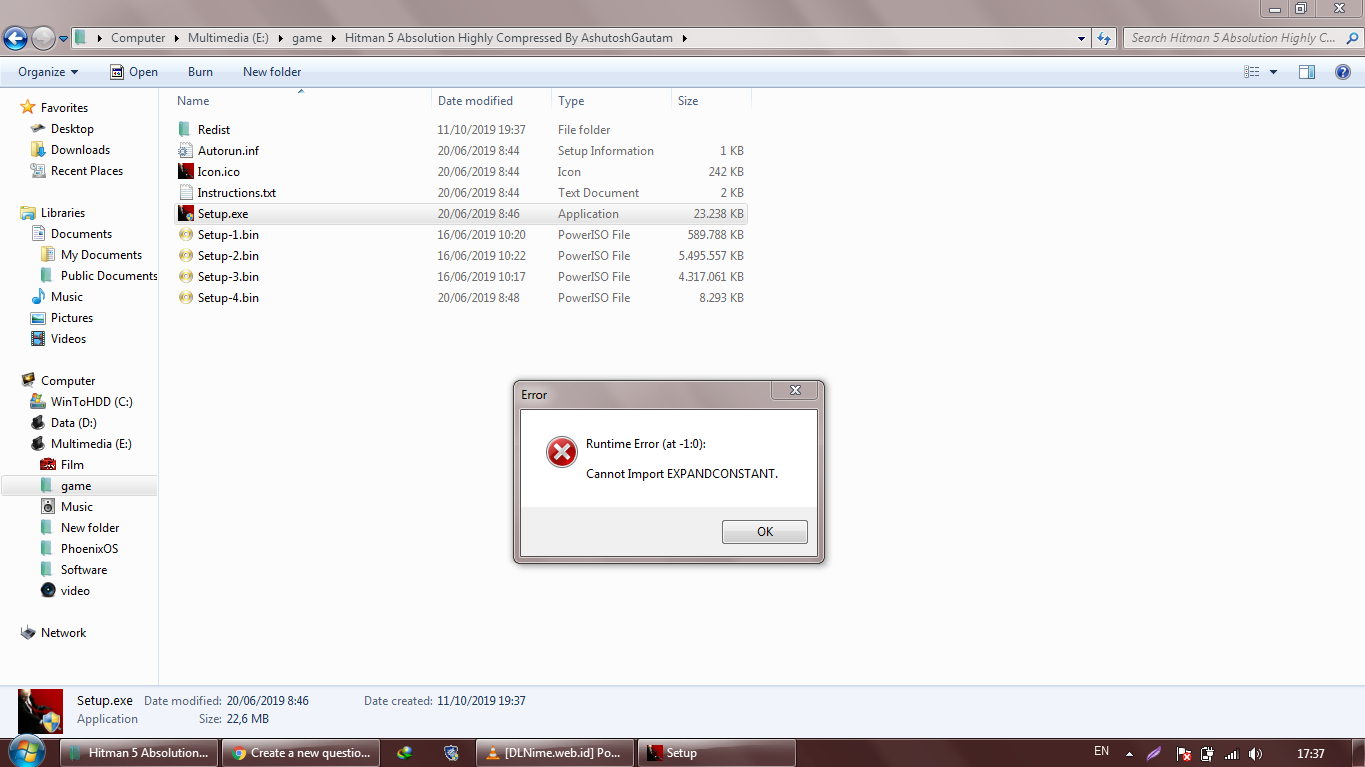Select Setup-3.bin file
The image size is (1365, 767).
tap(460, 277)
